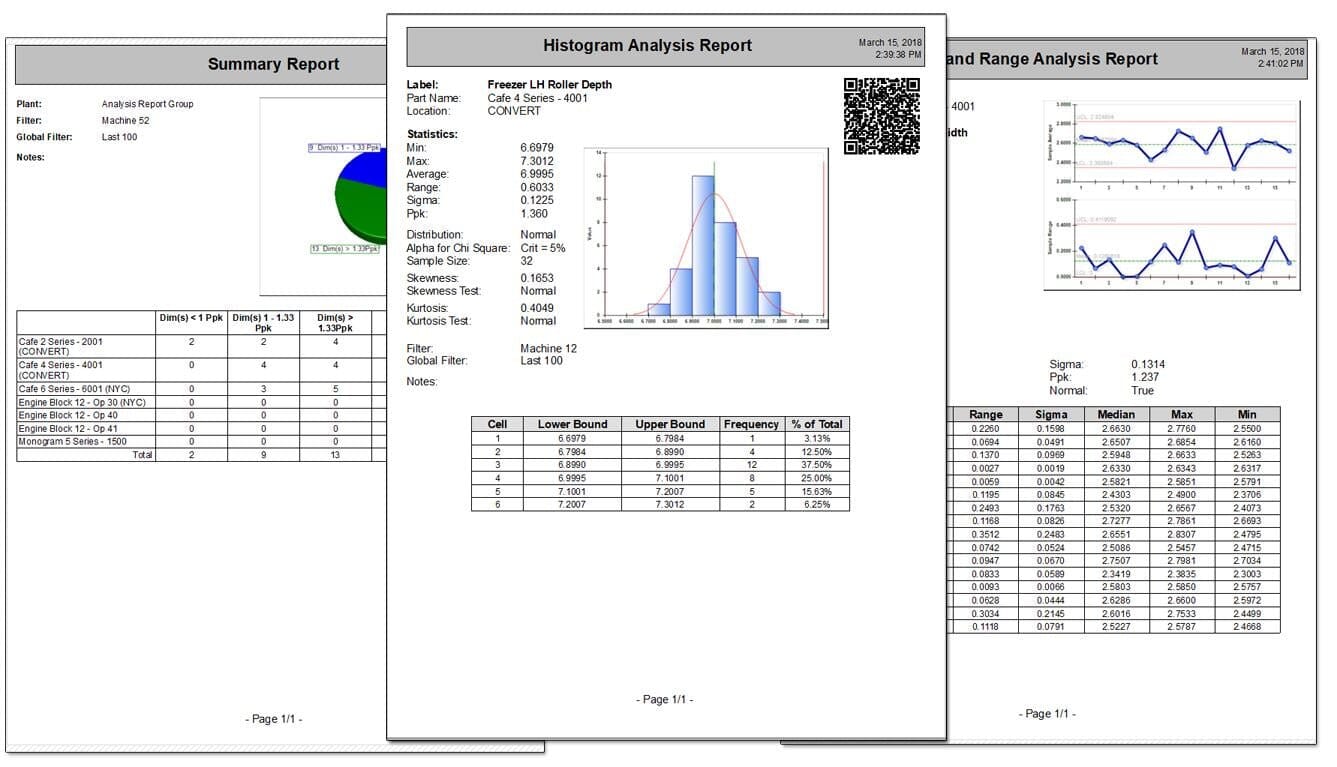This screenshot has width=1337, height=767.
Task: Click the 'Frequency' column header
Action: (x=752, y=424)
